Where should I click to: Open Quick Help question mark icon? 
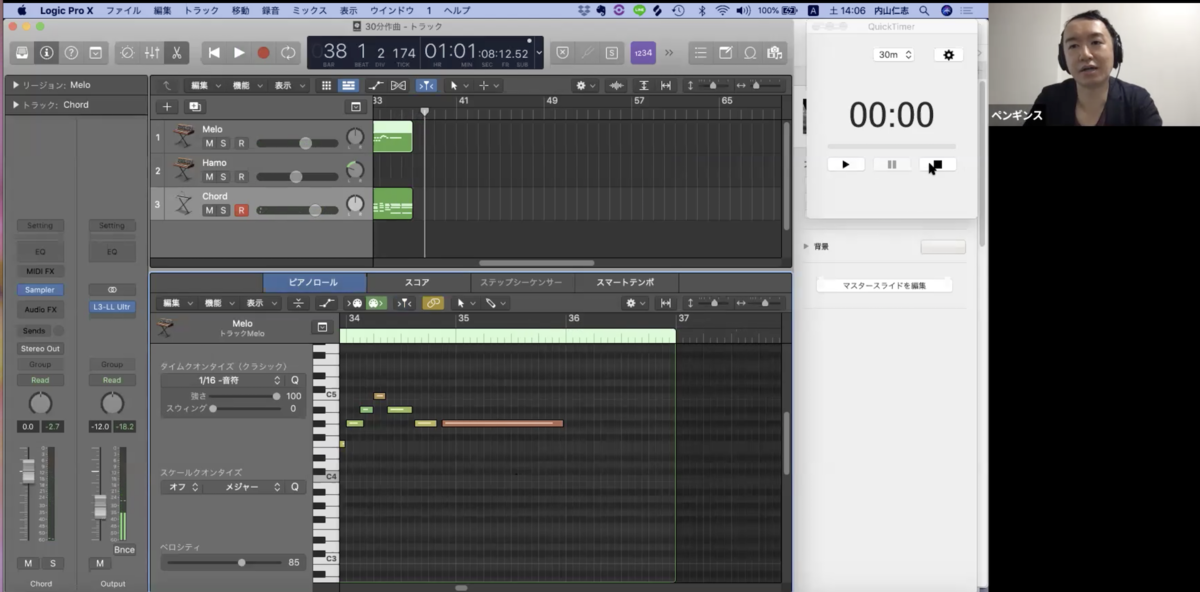tap(71, 52)
